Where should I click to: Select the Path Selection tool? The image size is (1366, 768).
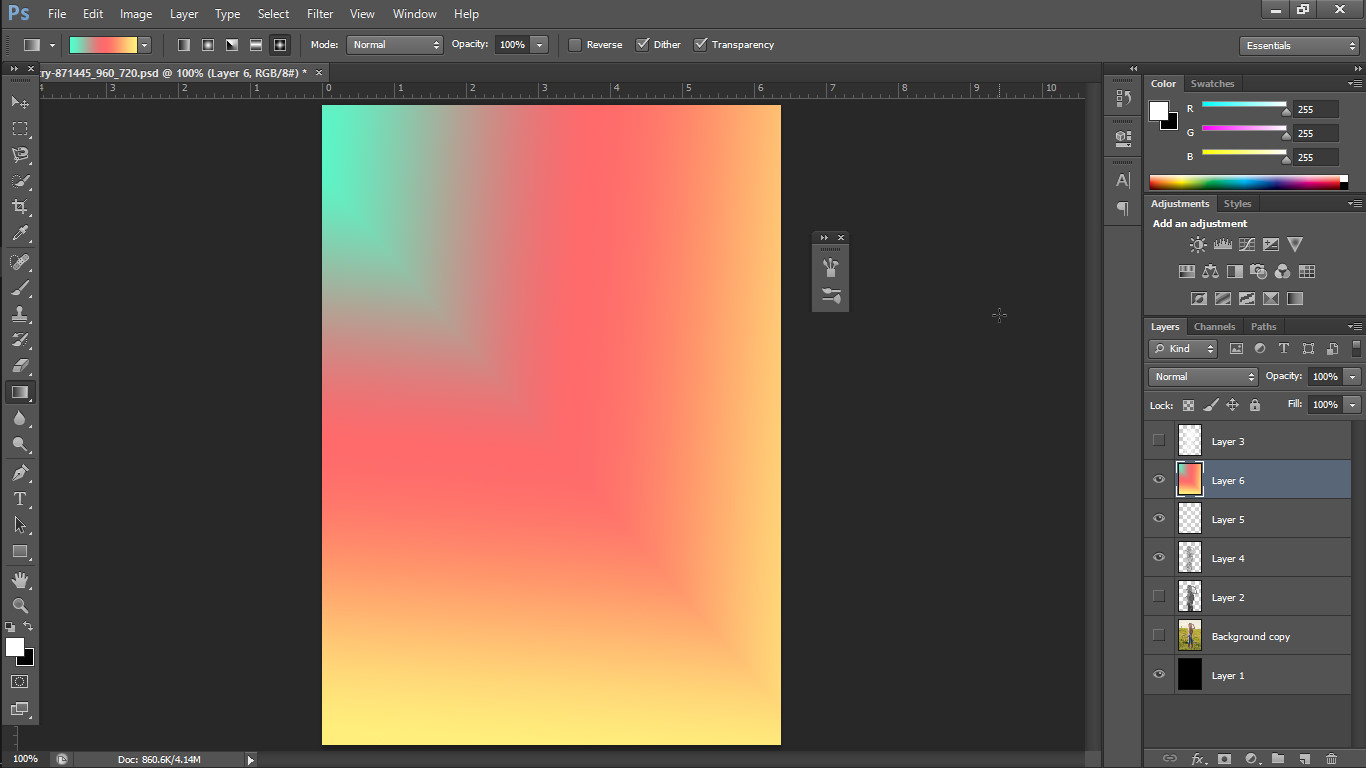(x=20, y=525)
